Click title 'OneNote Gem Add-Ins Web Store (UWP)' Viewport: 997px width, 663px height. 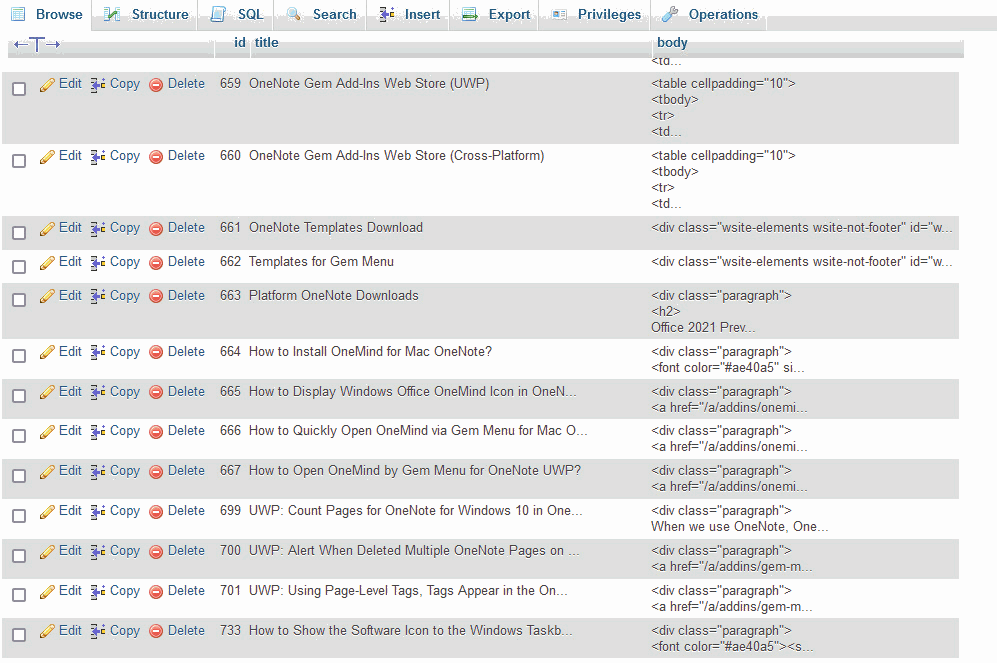click(369, 83)
